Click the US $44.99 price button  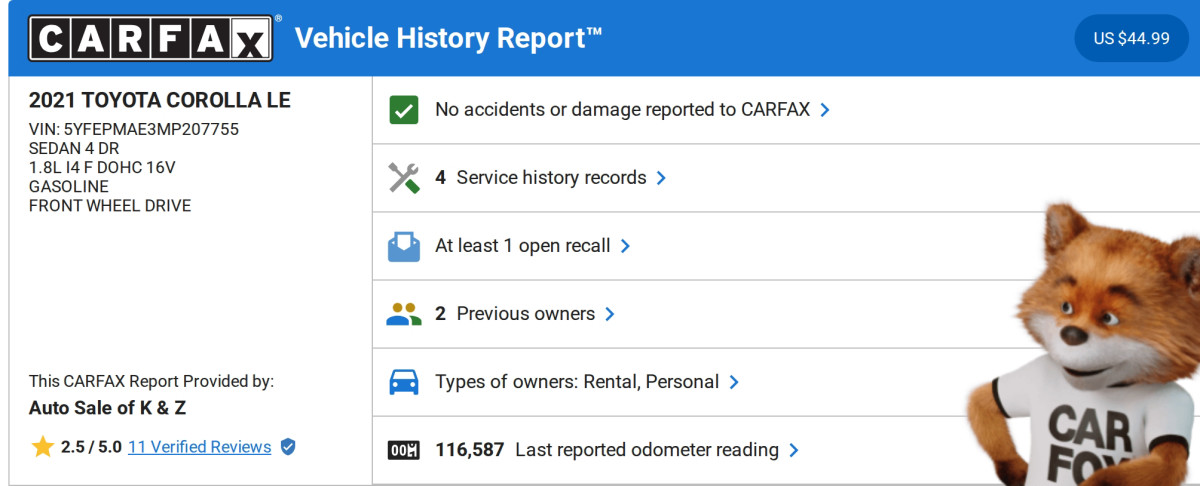(x=1131, y=38)
